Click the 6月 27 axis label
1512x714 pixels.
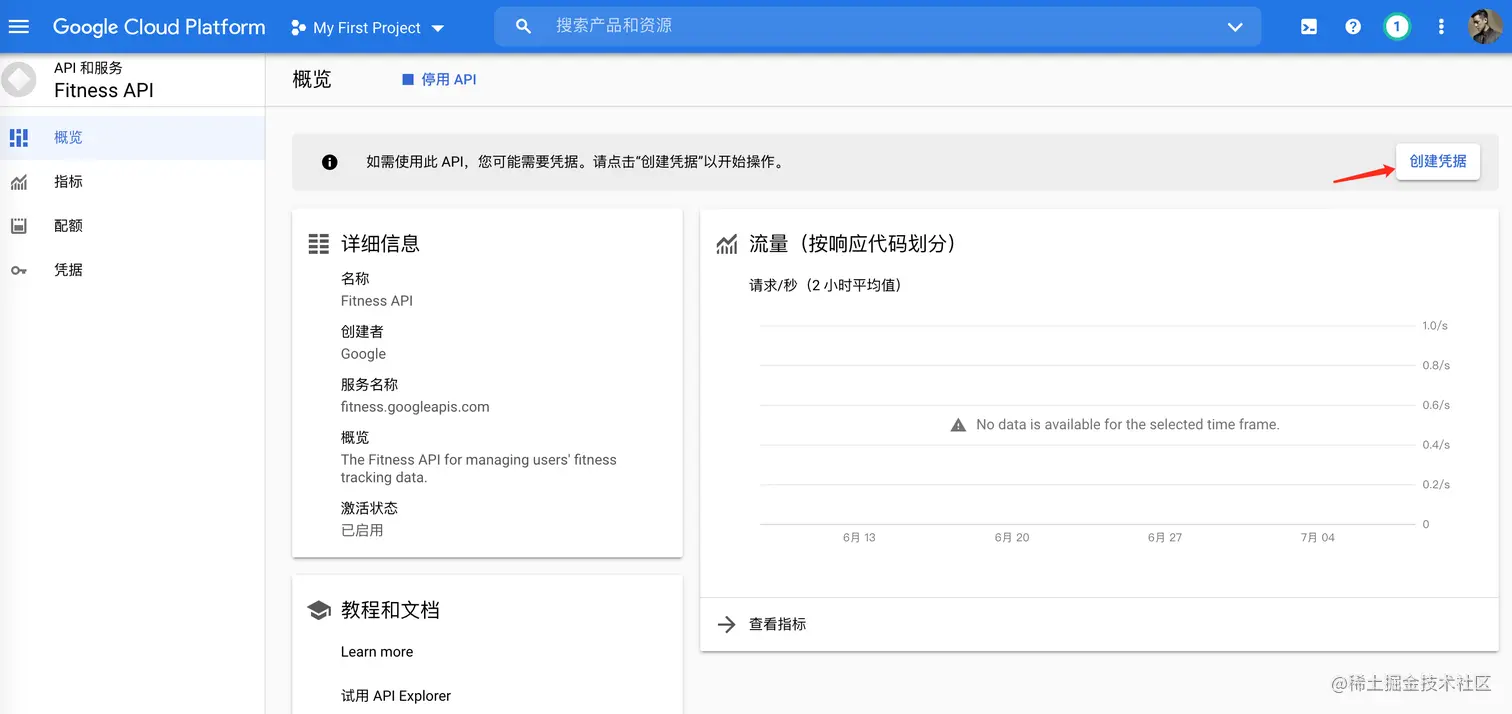coord(1165,537)
